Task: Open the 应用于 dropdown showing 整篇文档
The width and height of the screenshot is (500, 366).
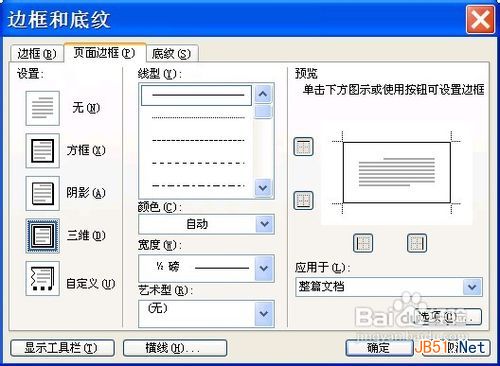Action: tap(389, 287)
